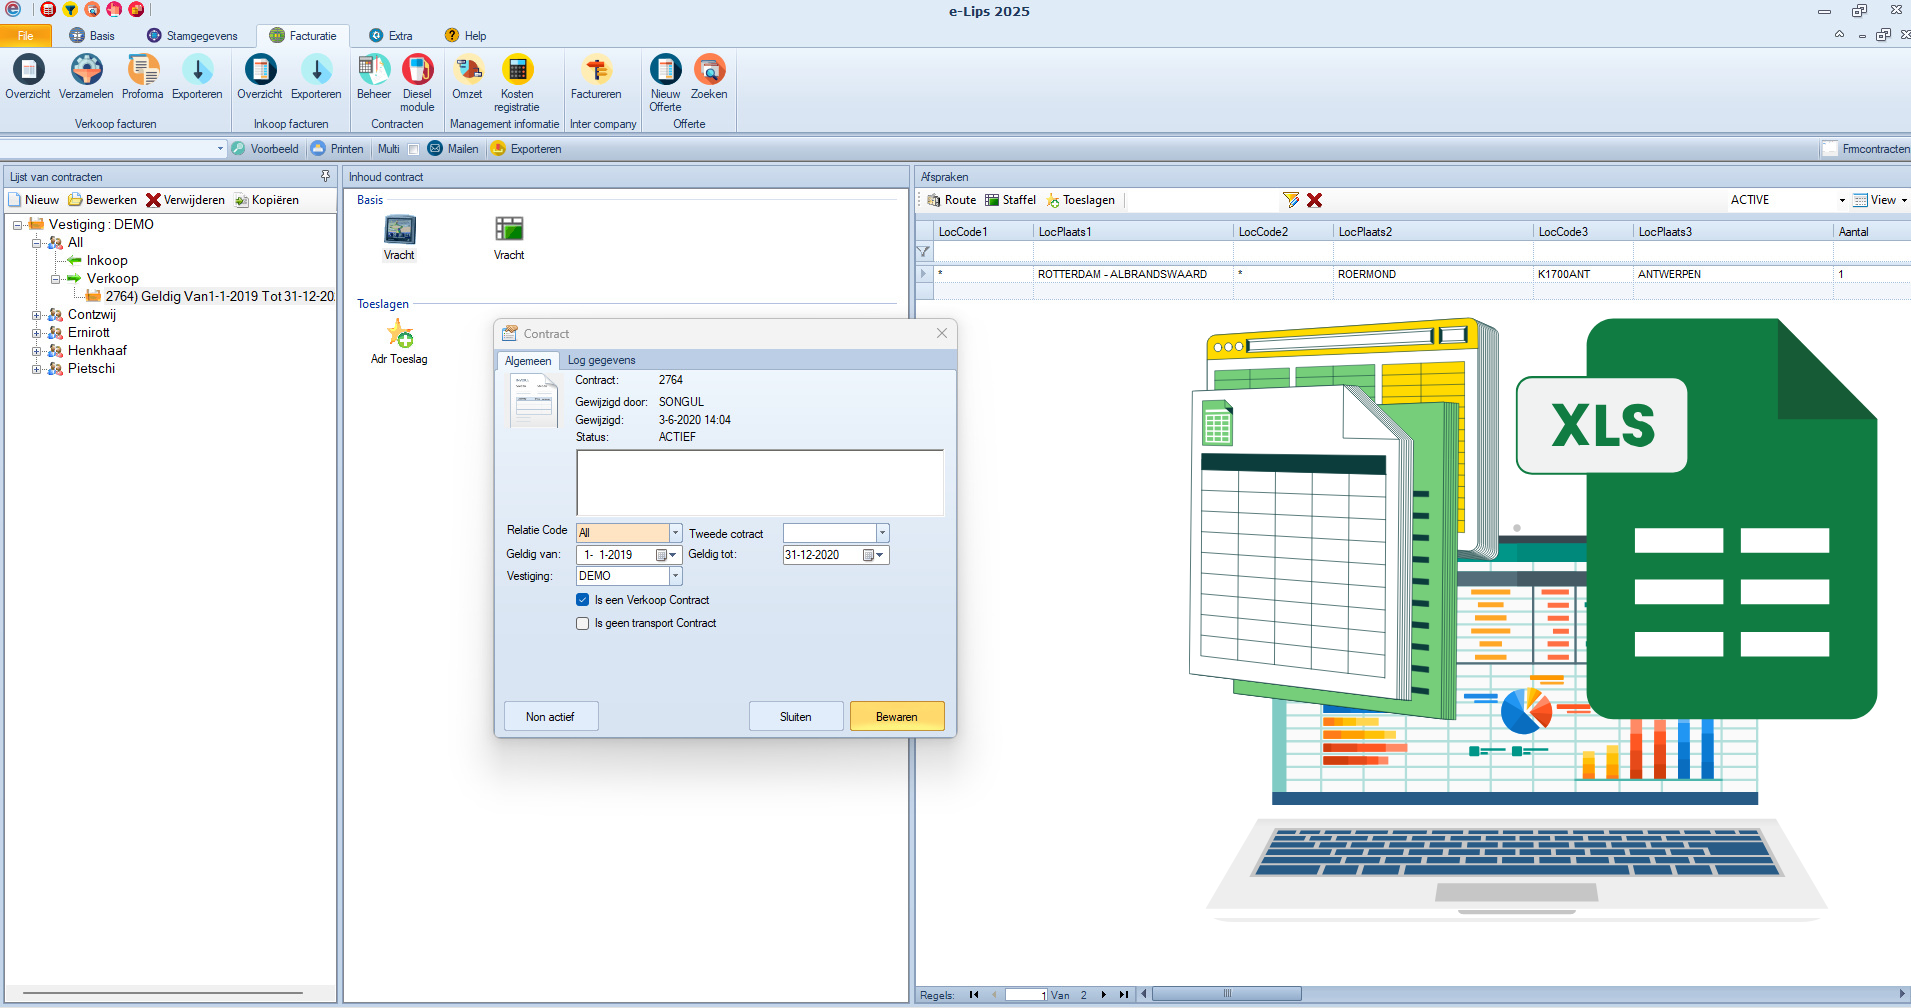1911x1008 pixels.
Task: Open the Vestiging dropdown in the dialog
Action: click(676, 576)
